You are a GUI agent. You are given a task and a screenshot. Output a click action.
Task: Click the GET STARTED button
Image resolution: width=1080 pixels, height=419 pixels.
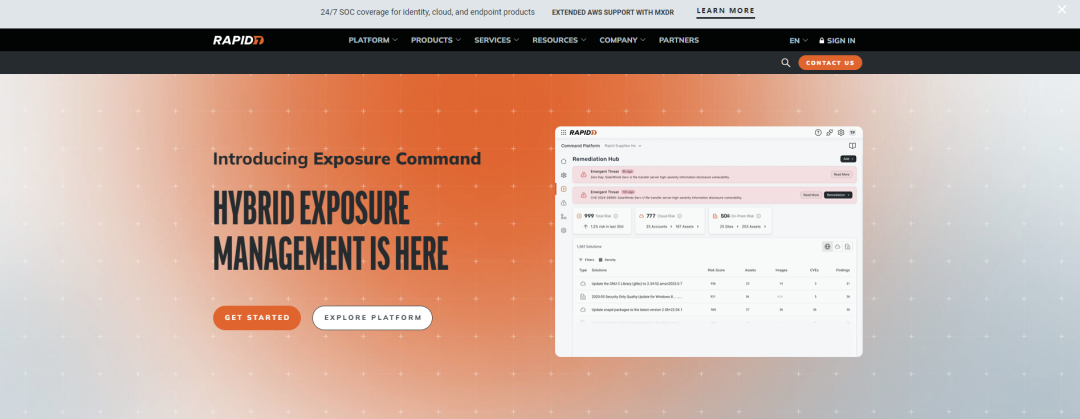pos(257,318)
